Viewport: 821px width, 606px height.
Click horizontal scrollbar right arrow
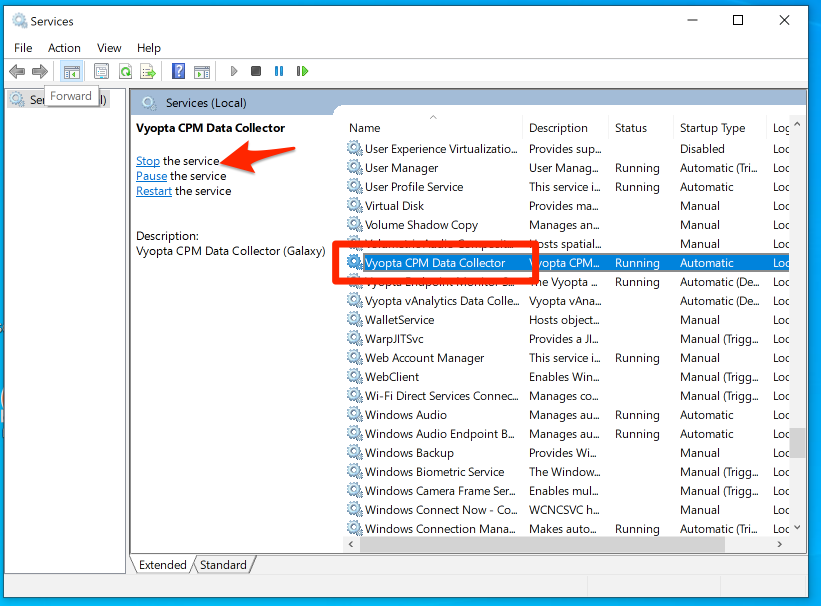click(x=780, y=544)
